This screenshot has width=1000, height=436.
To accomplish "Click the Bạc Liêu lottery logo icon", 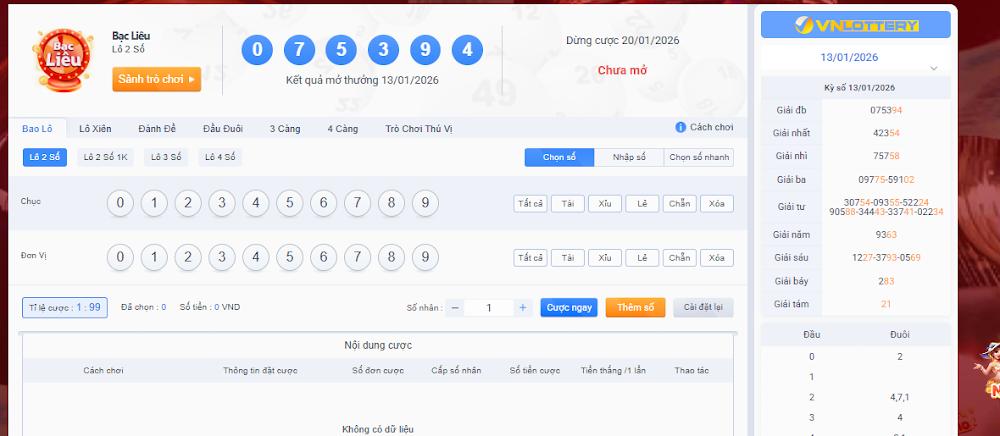I will pyautogui.click(x=62, y=60).
